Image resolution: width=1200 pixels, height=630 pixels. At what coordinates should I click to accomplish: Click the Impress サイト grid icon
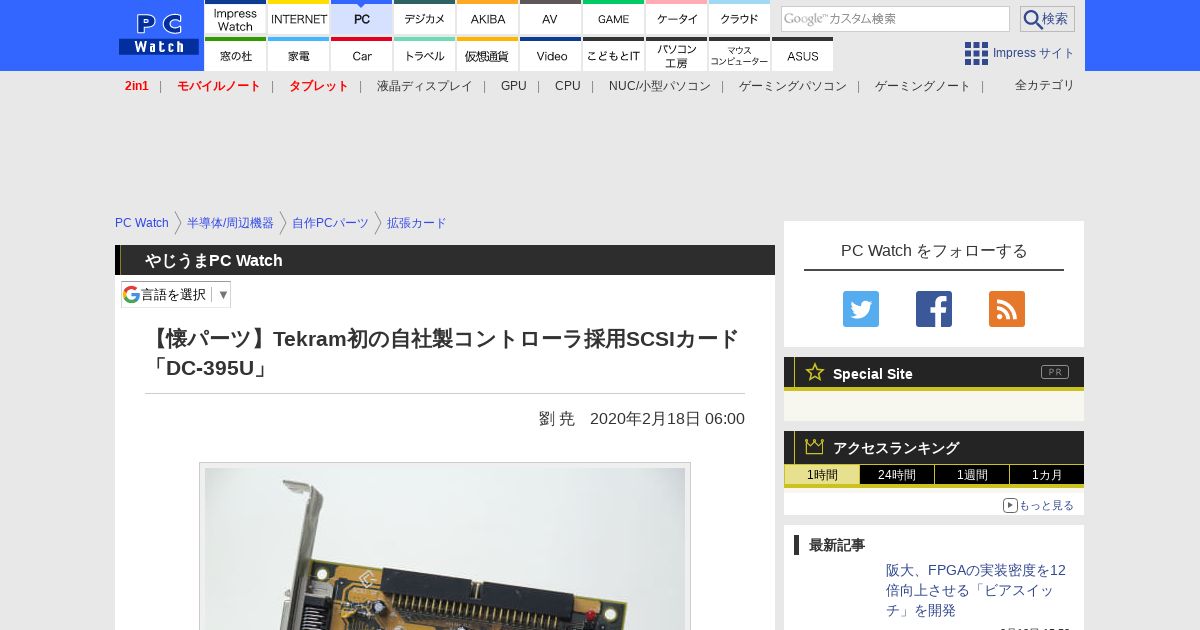tap(976, 53)
